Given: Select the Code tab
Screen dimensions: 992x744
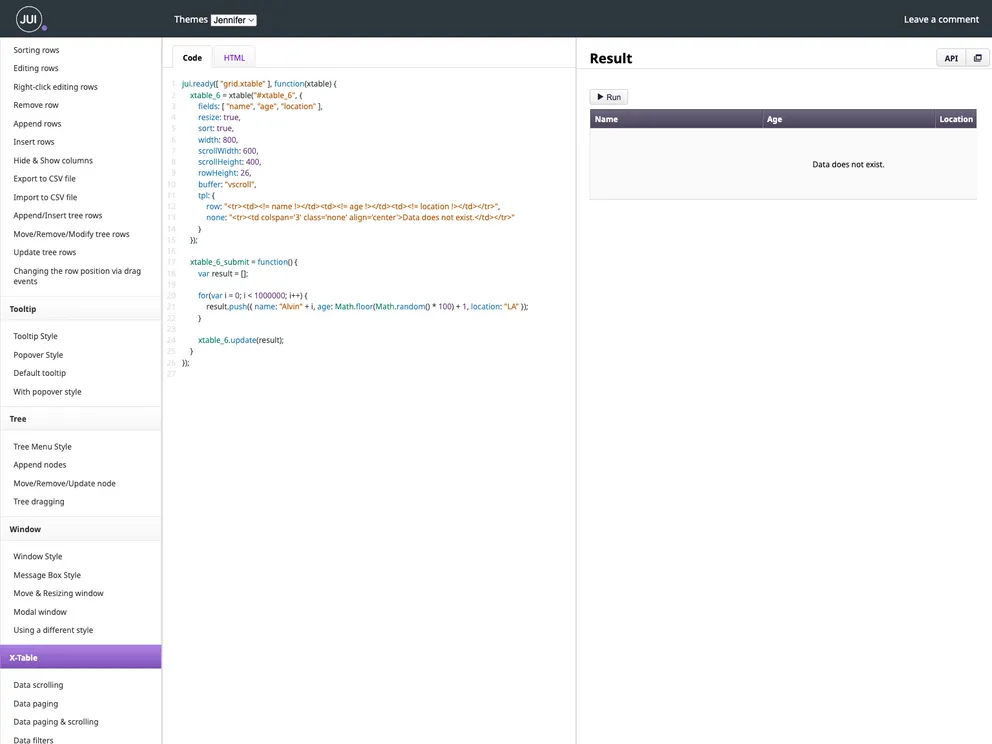Looking at the screenshot, I should [192, 57].
